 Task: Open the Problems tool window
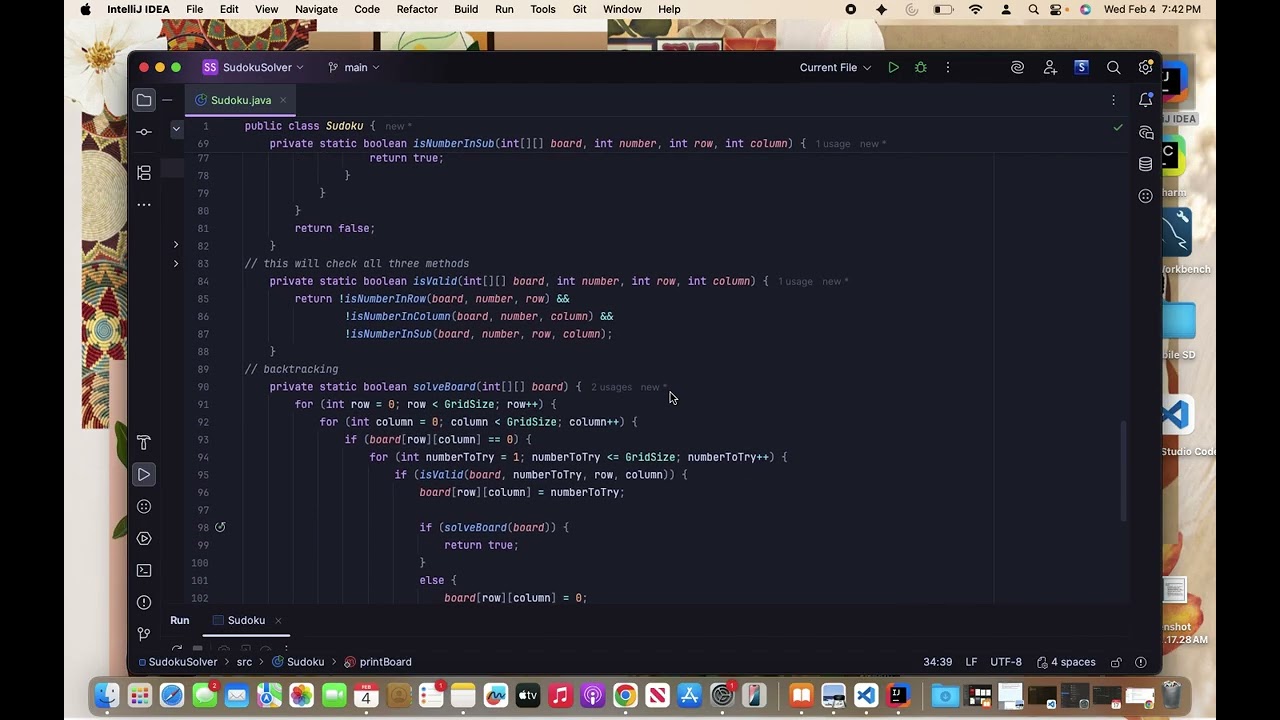coord(144,602)
